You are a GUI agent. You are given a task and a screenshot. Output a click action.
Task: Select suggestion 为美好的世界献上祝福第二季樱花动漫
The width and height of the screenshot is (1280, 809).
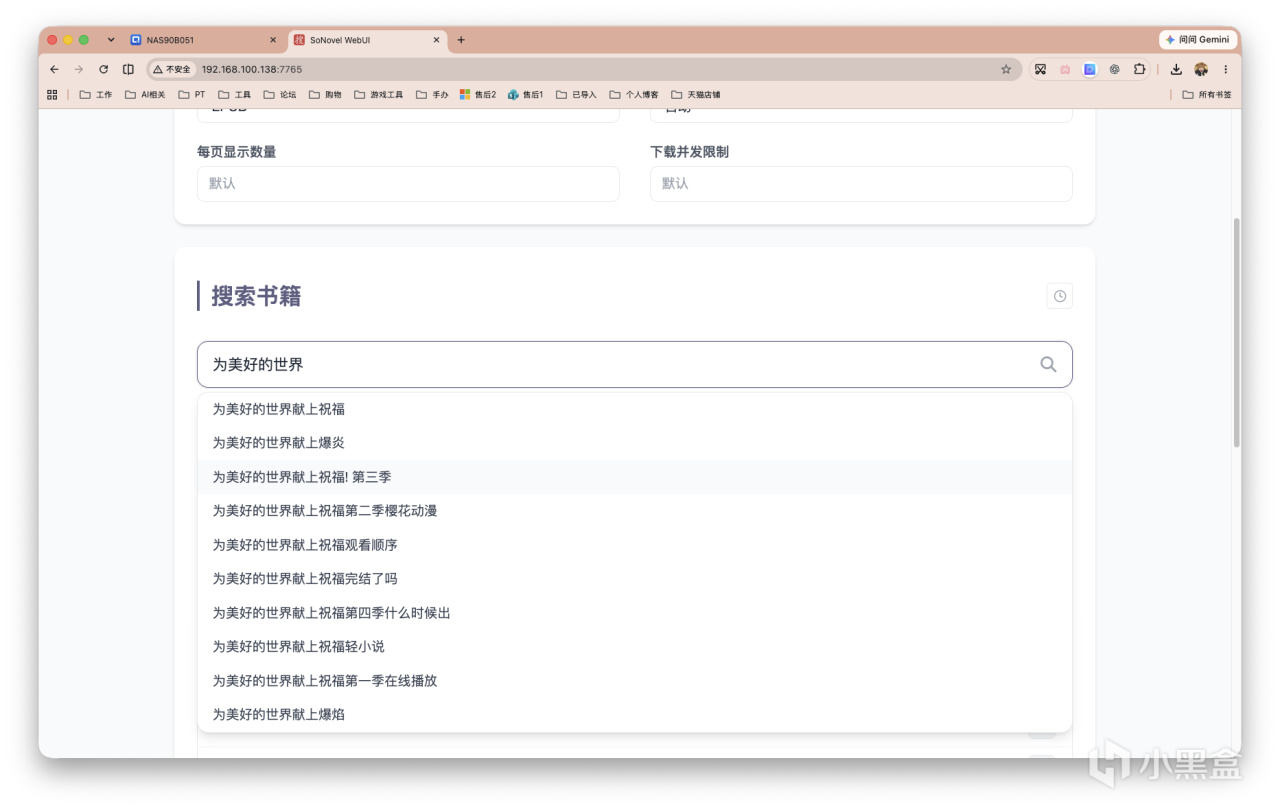coord(634,511)
